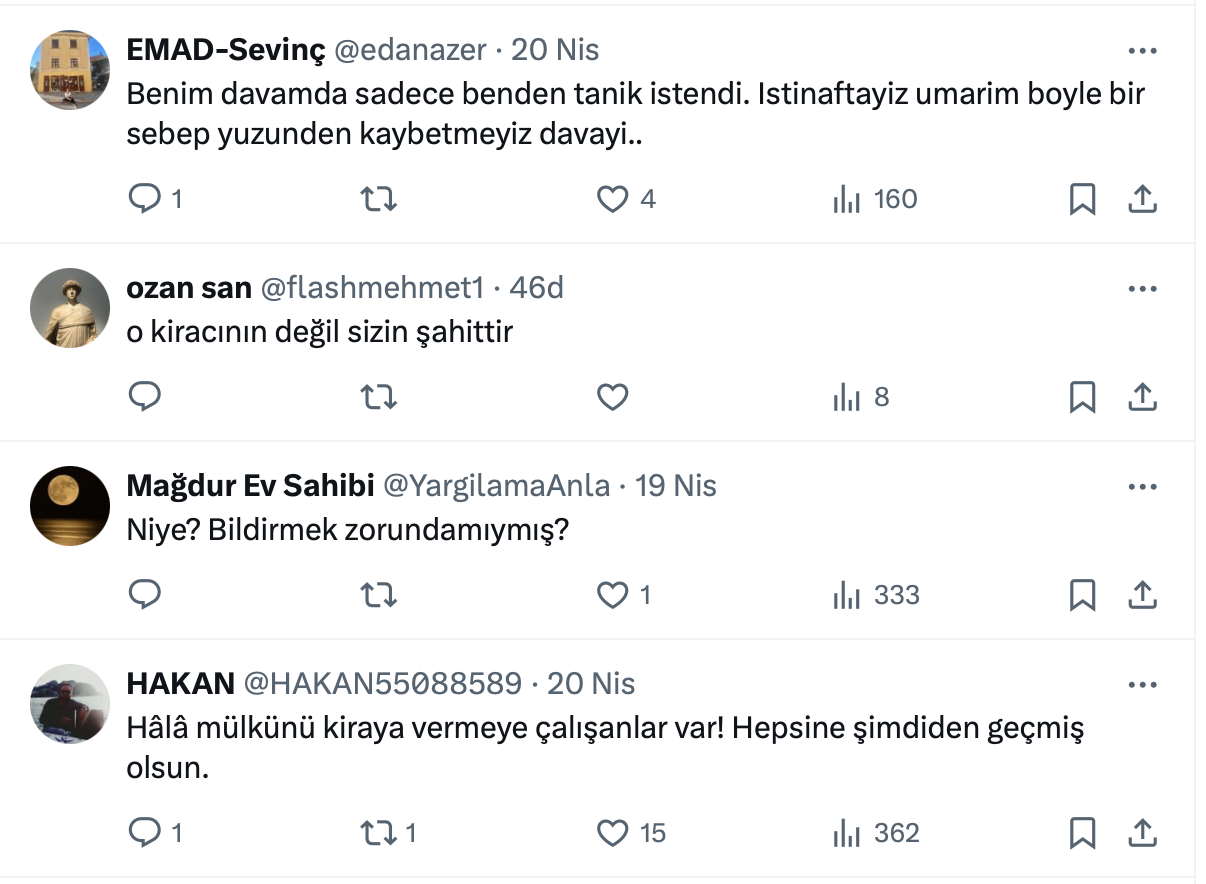Viewport: 1206px width, 884px height.
Task: View the 362 views on HAKAN's tweet
Action: coord(876,833)
